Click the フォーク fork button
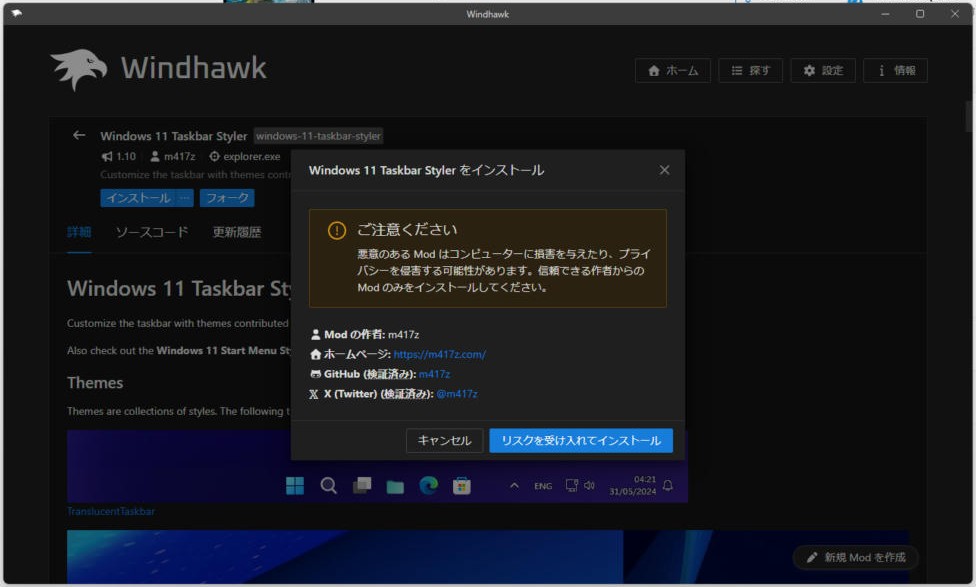The height and width of the screenshot is (587, 976). point(227,198)
